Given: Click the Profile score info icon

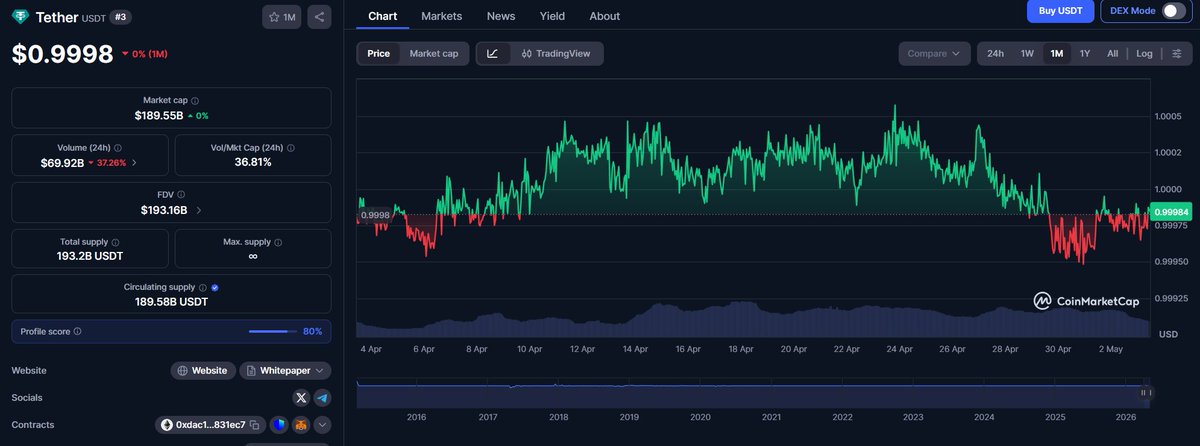Looking at the screenshot, I should (x=78, y=331).
